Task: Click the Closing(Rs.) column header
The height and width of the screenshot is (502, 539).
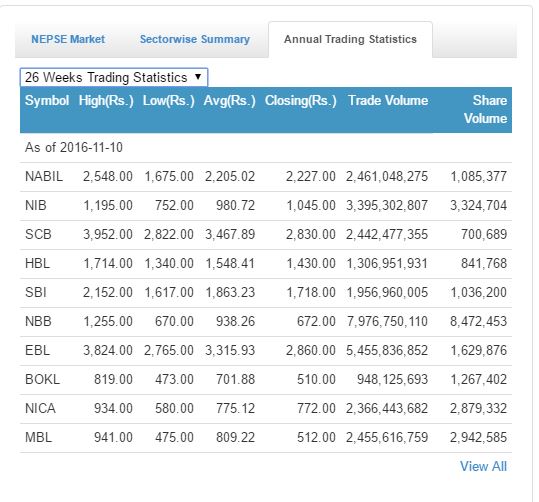Action: 300,101
